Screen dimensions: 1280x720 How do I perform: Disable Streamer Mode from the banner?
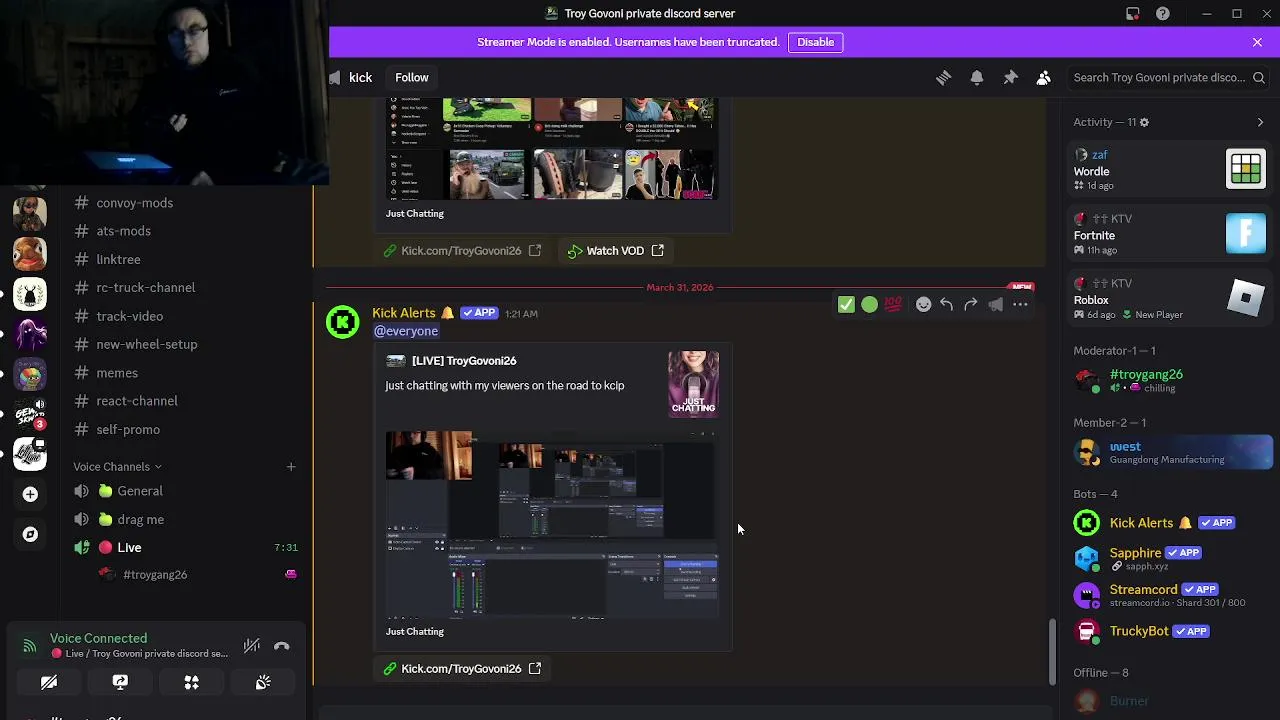coord(815,42)
